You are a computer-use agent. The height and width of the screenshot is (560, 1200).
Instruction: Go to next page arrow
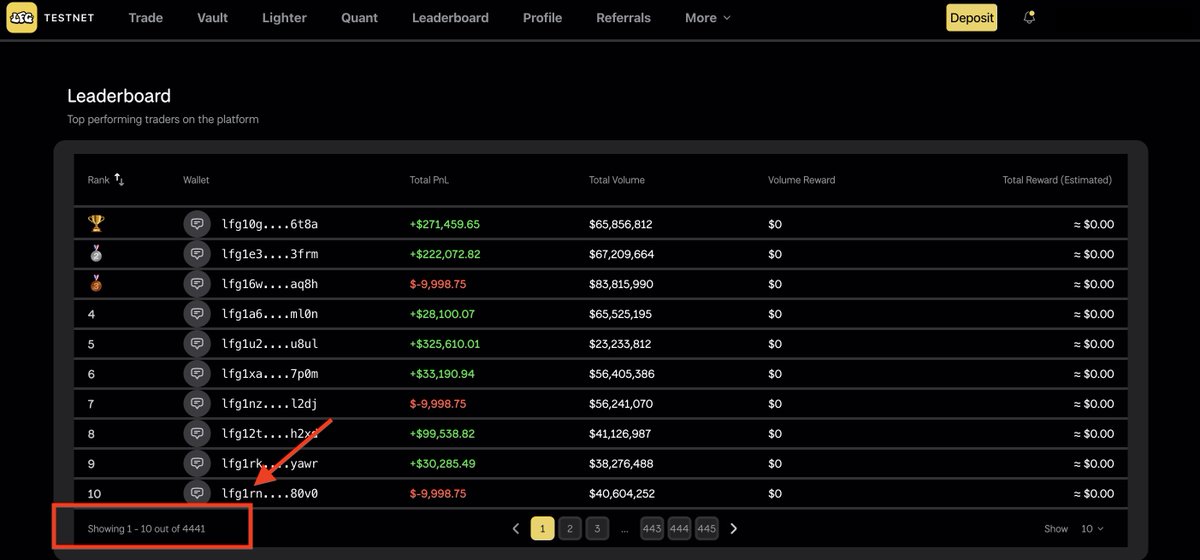click(733, 528)
